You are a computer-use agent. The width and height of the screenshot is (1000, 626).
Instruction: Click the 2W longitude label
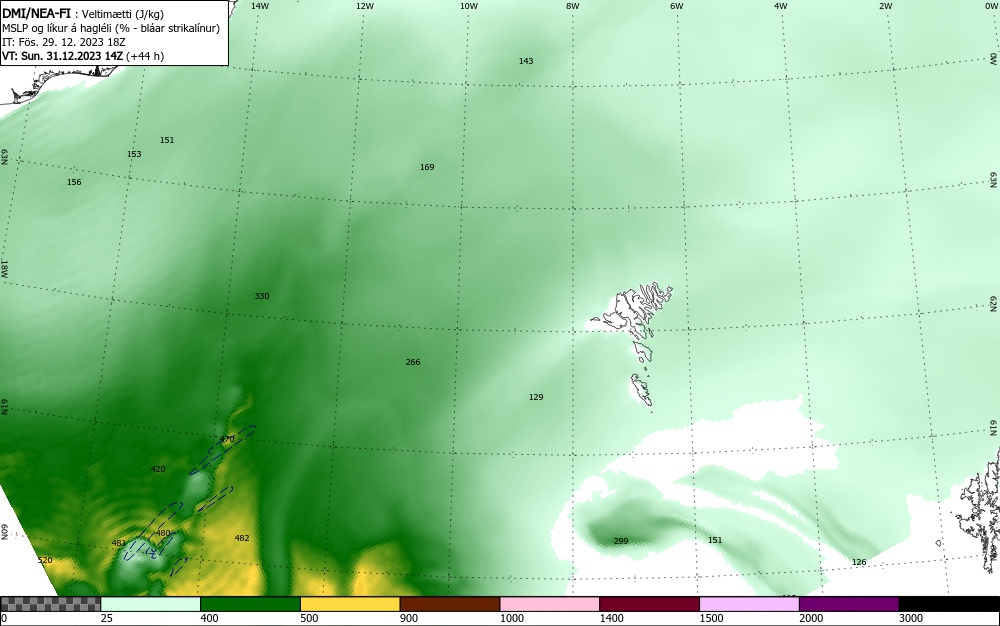[x=885, y=6]
